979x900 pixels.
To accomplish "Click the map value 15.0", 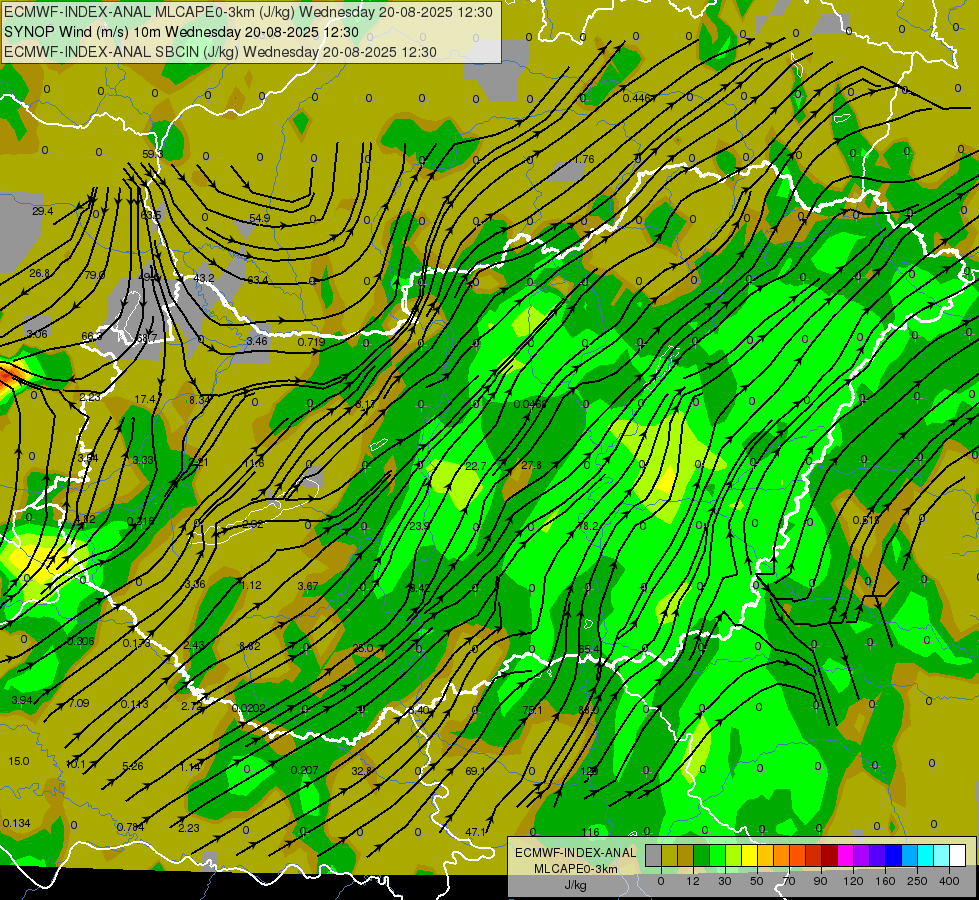I will [x=19, y=761].
